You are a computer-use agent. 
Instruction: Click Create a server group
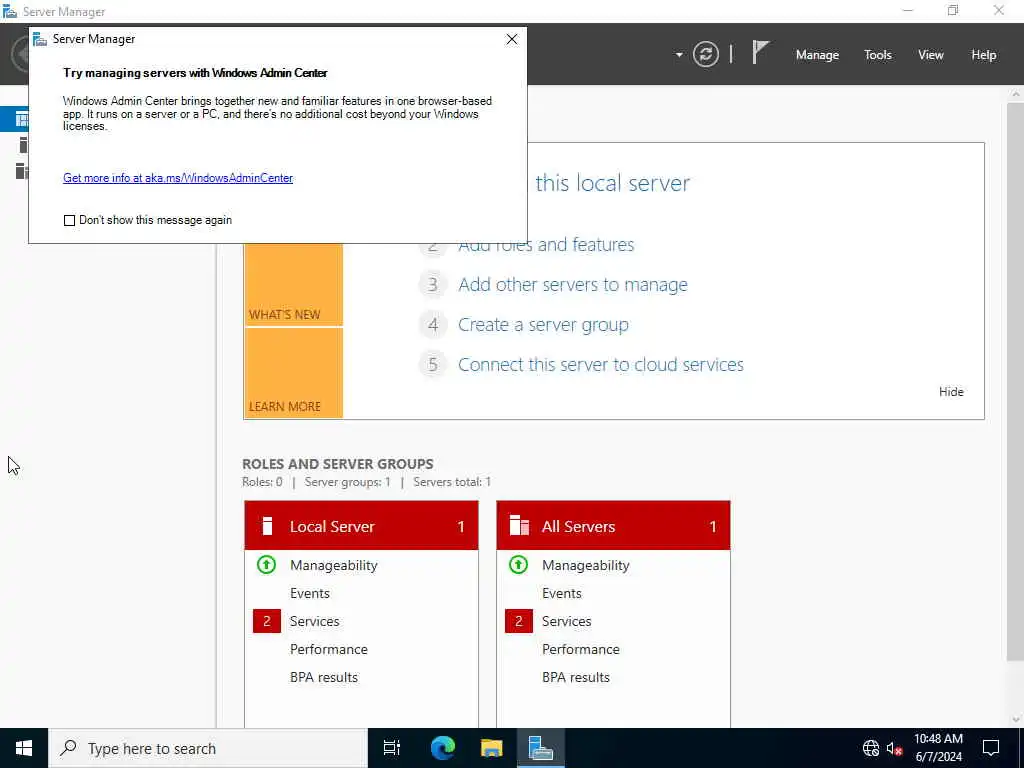[x=543, y=325]
